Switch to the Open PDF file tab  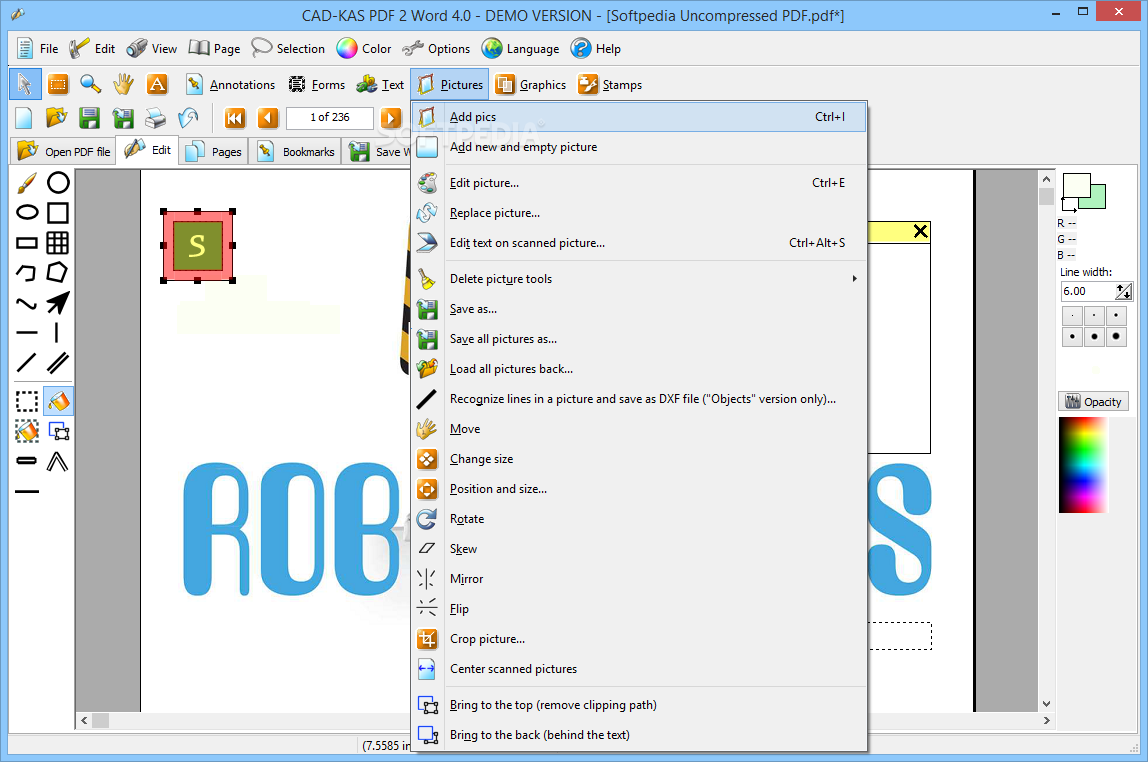(x=64, y=152)
